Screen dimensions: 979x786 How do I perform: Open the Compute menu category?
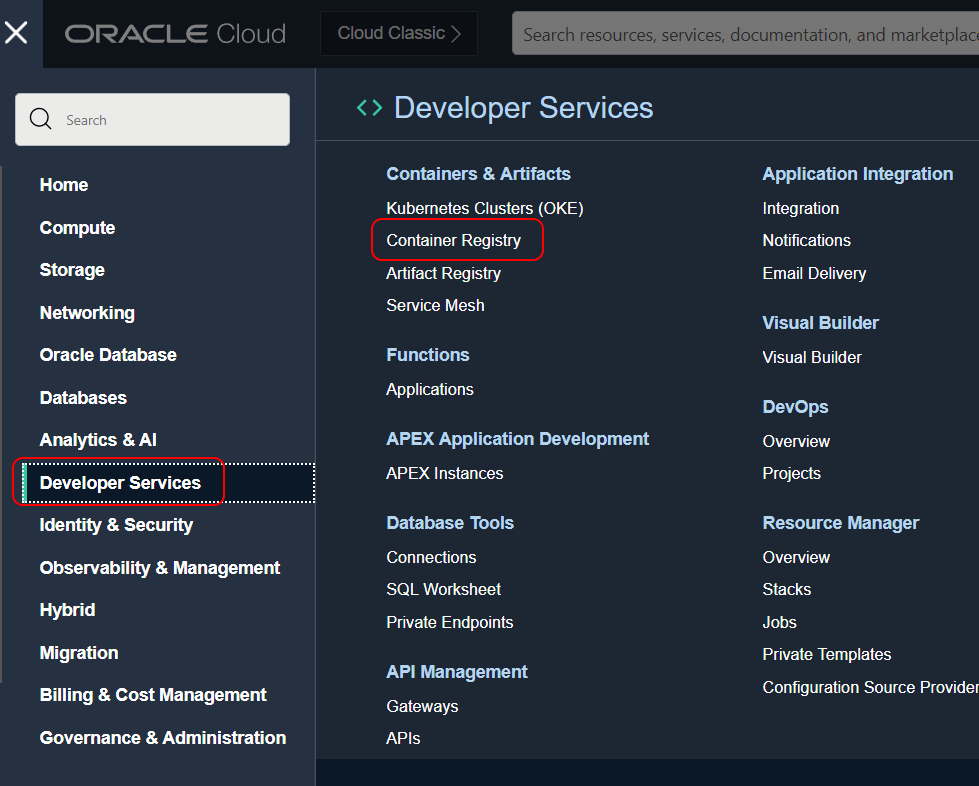[77, 228]
